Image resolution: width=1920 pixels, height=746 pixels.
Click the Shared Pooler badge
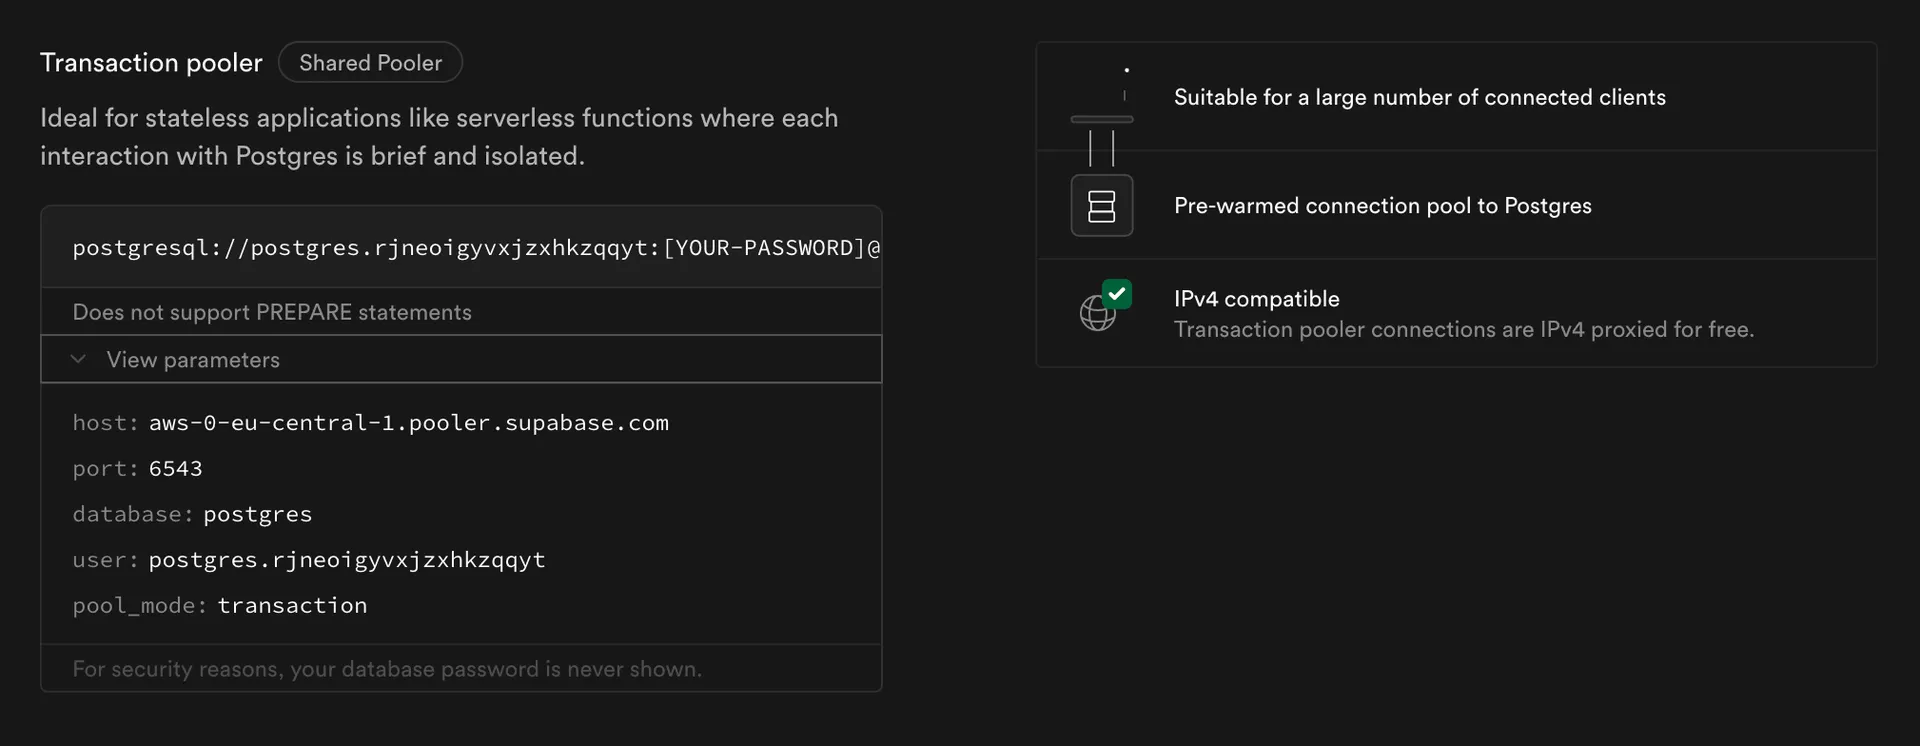click(370, 63)
